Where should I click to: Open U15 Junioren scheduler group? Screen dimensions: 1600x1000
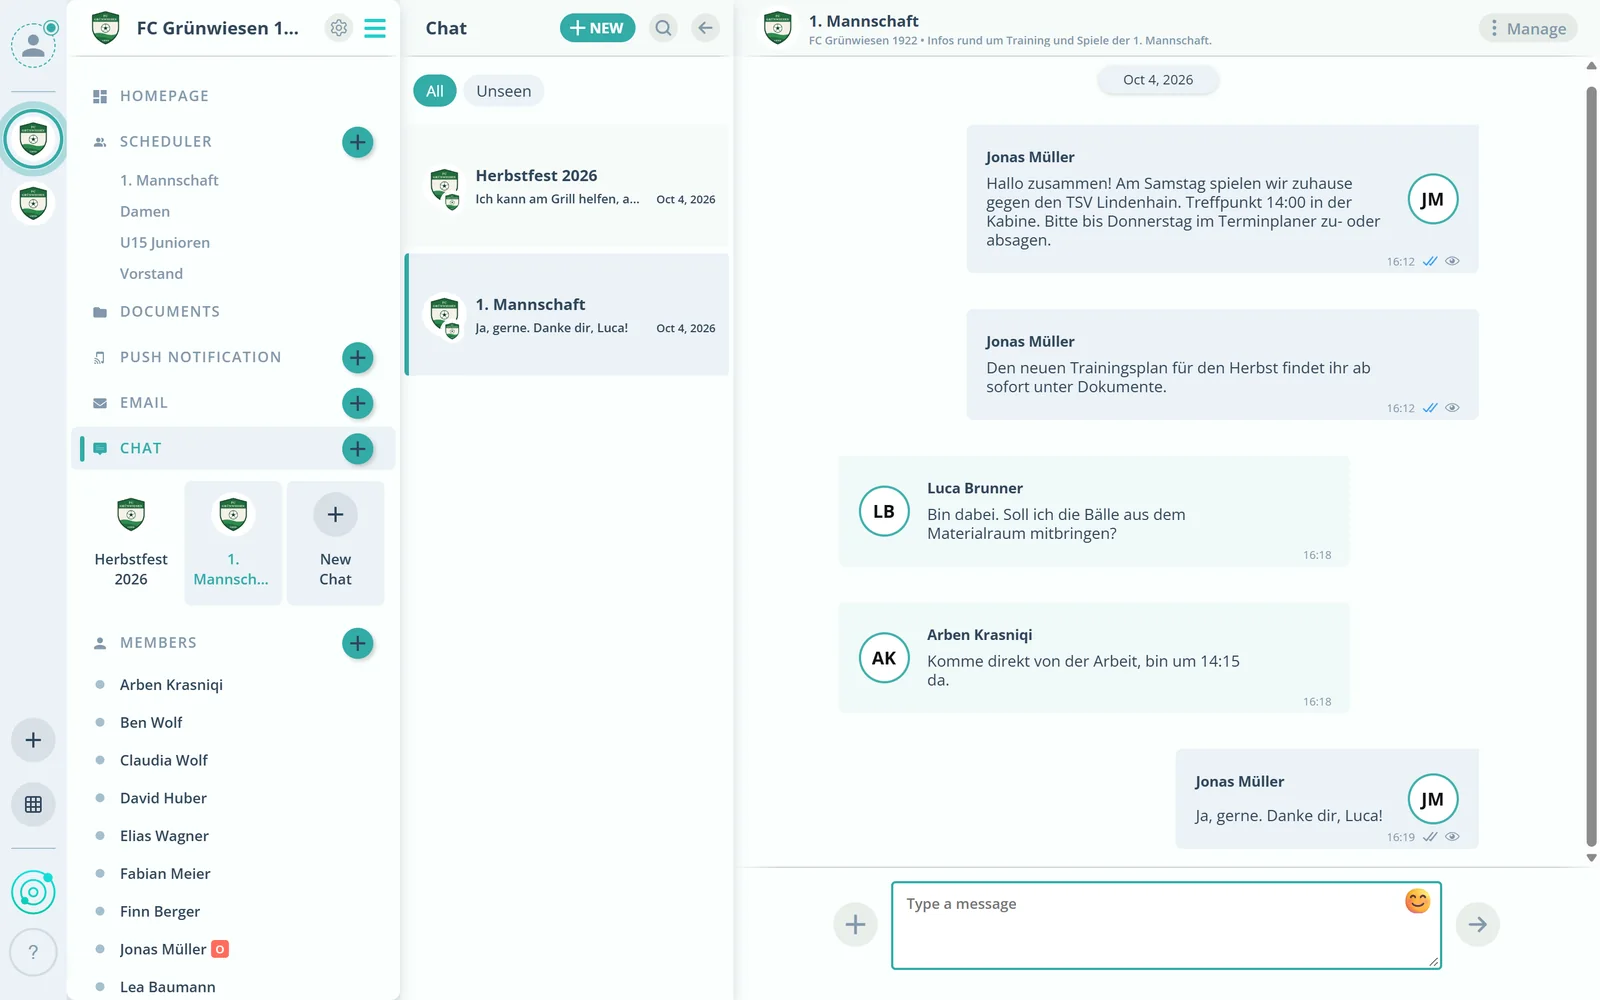165,242
